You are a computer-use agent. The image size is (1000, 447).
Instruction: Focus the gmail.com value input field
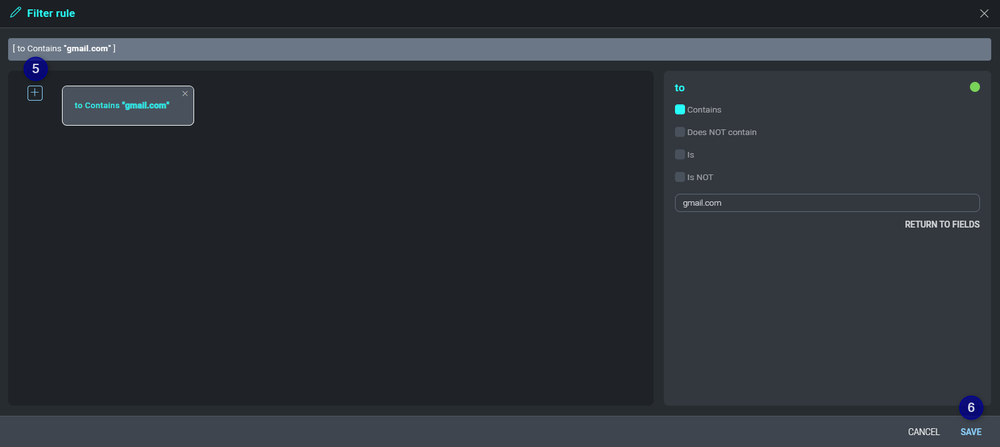coord(826,203)
